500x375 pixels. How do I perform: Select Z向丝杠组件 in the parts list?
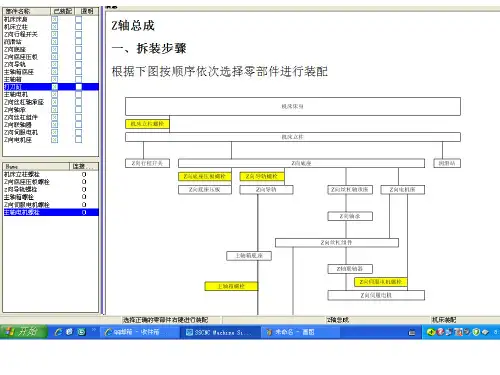[x=21, y=117]
